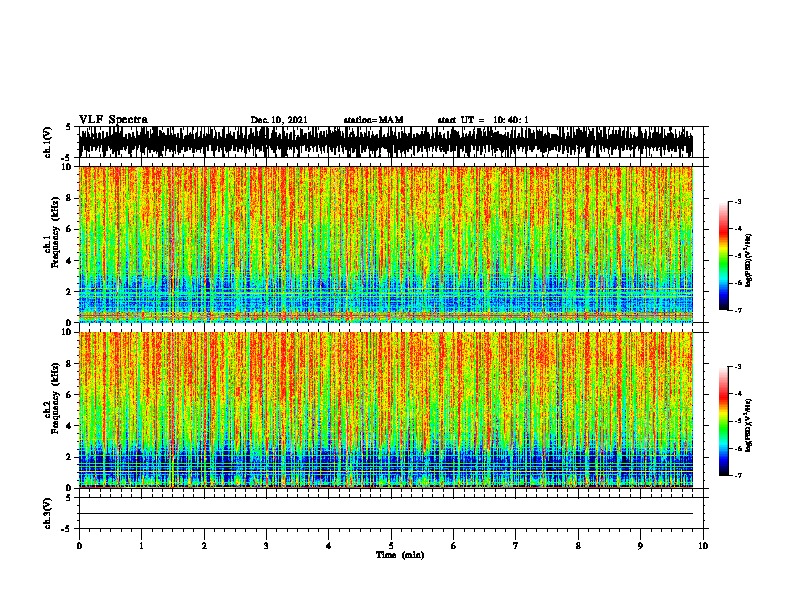Click the flat ch.3 voltage trace line
Viewport: 792px width, 612px height.
[x=386, y=514]
